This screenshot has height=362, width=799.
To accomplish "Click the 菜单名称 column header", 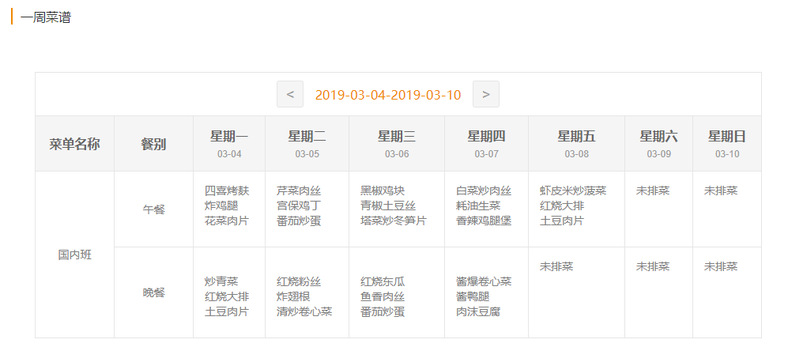I will click(75, 144).
